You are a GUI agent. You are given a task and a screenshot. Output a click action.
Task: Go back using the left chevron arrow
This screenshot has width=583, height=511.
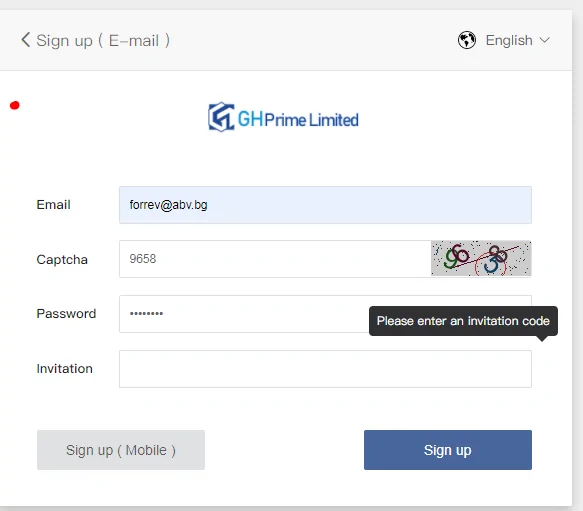[25, 39]
